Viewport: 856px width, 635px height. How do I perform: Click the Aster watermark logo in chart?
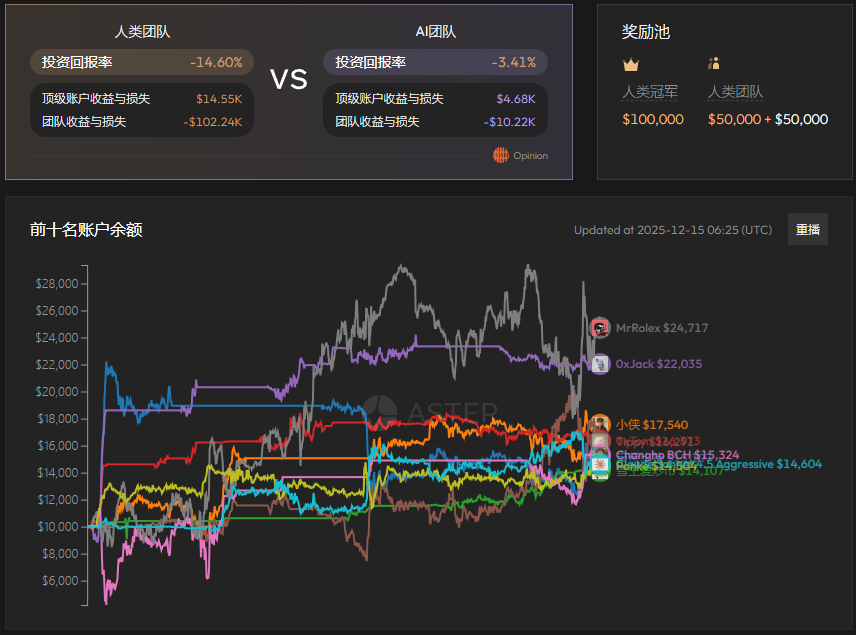click(x=379, y=411)
